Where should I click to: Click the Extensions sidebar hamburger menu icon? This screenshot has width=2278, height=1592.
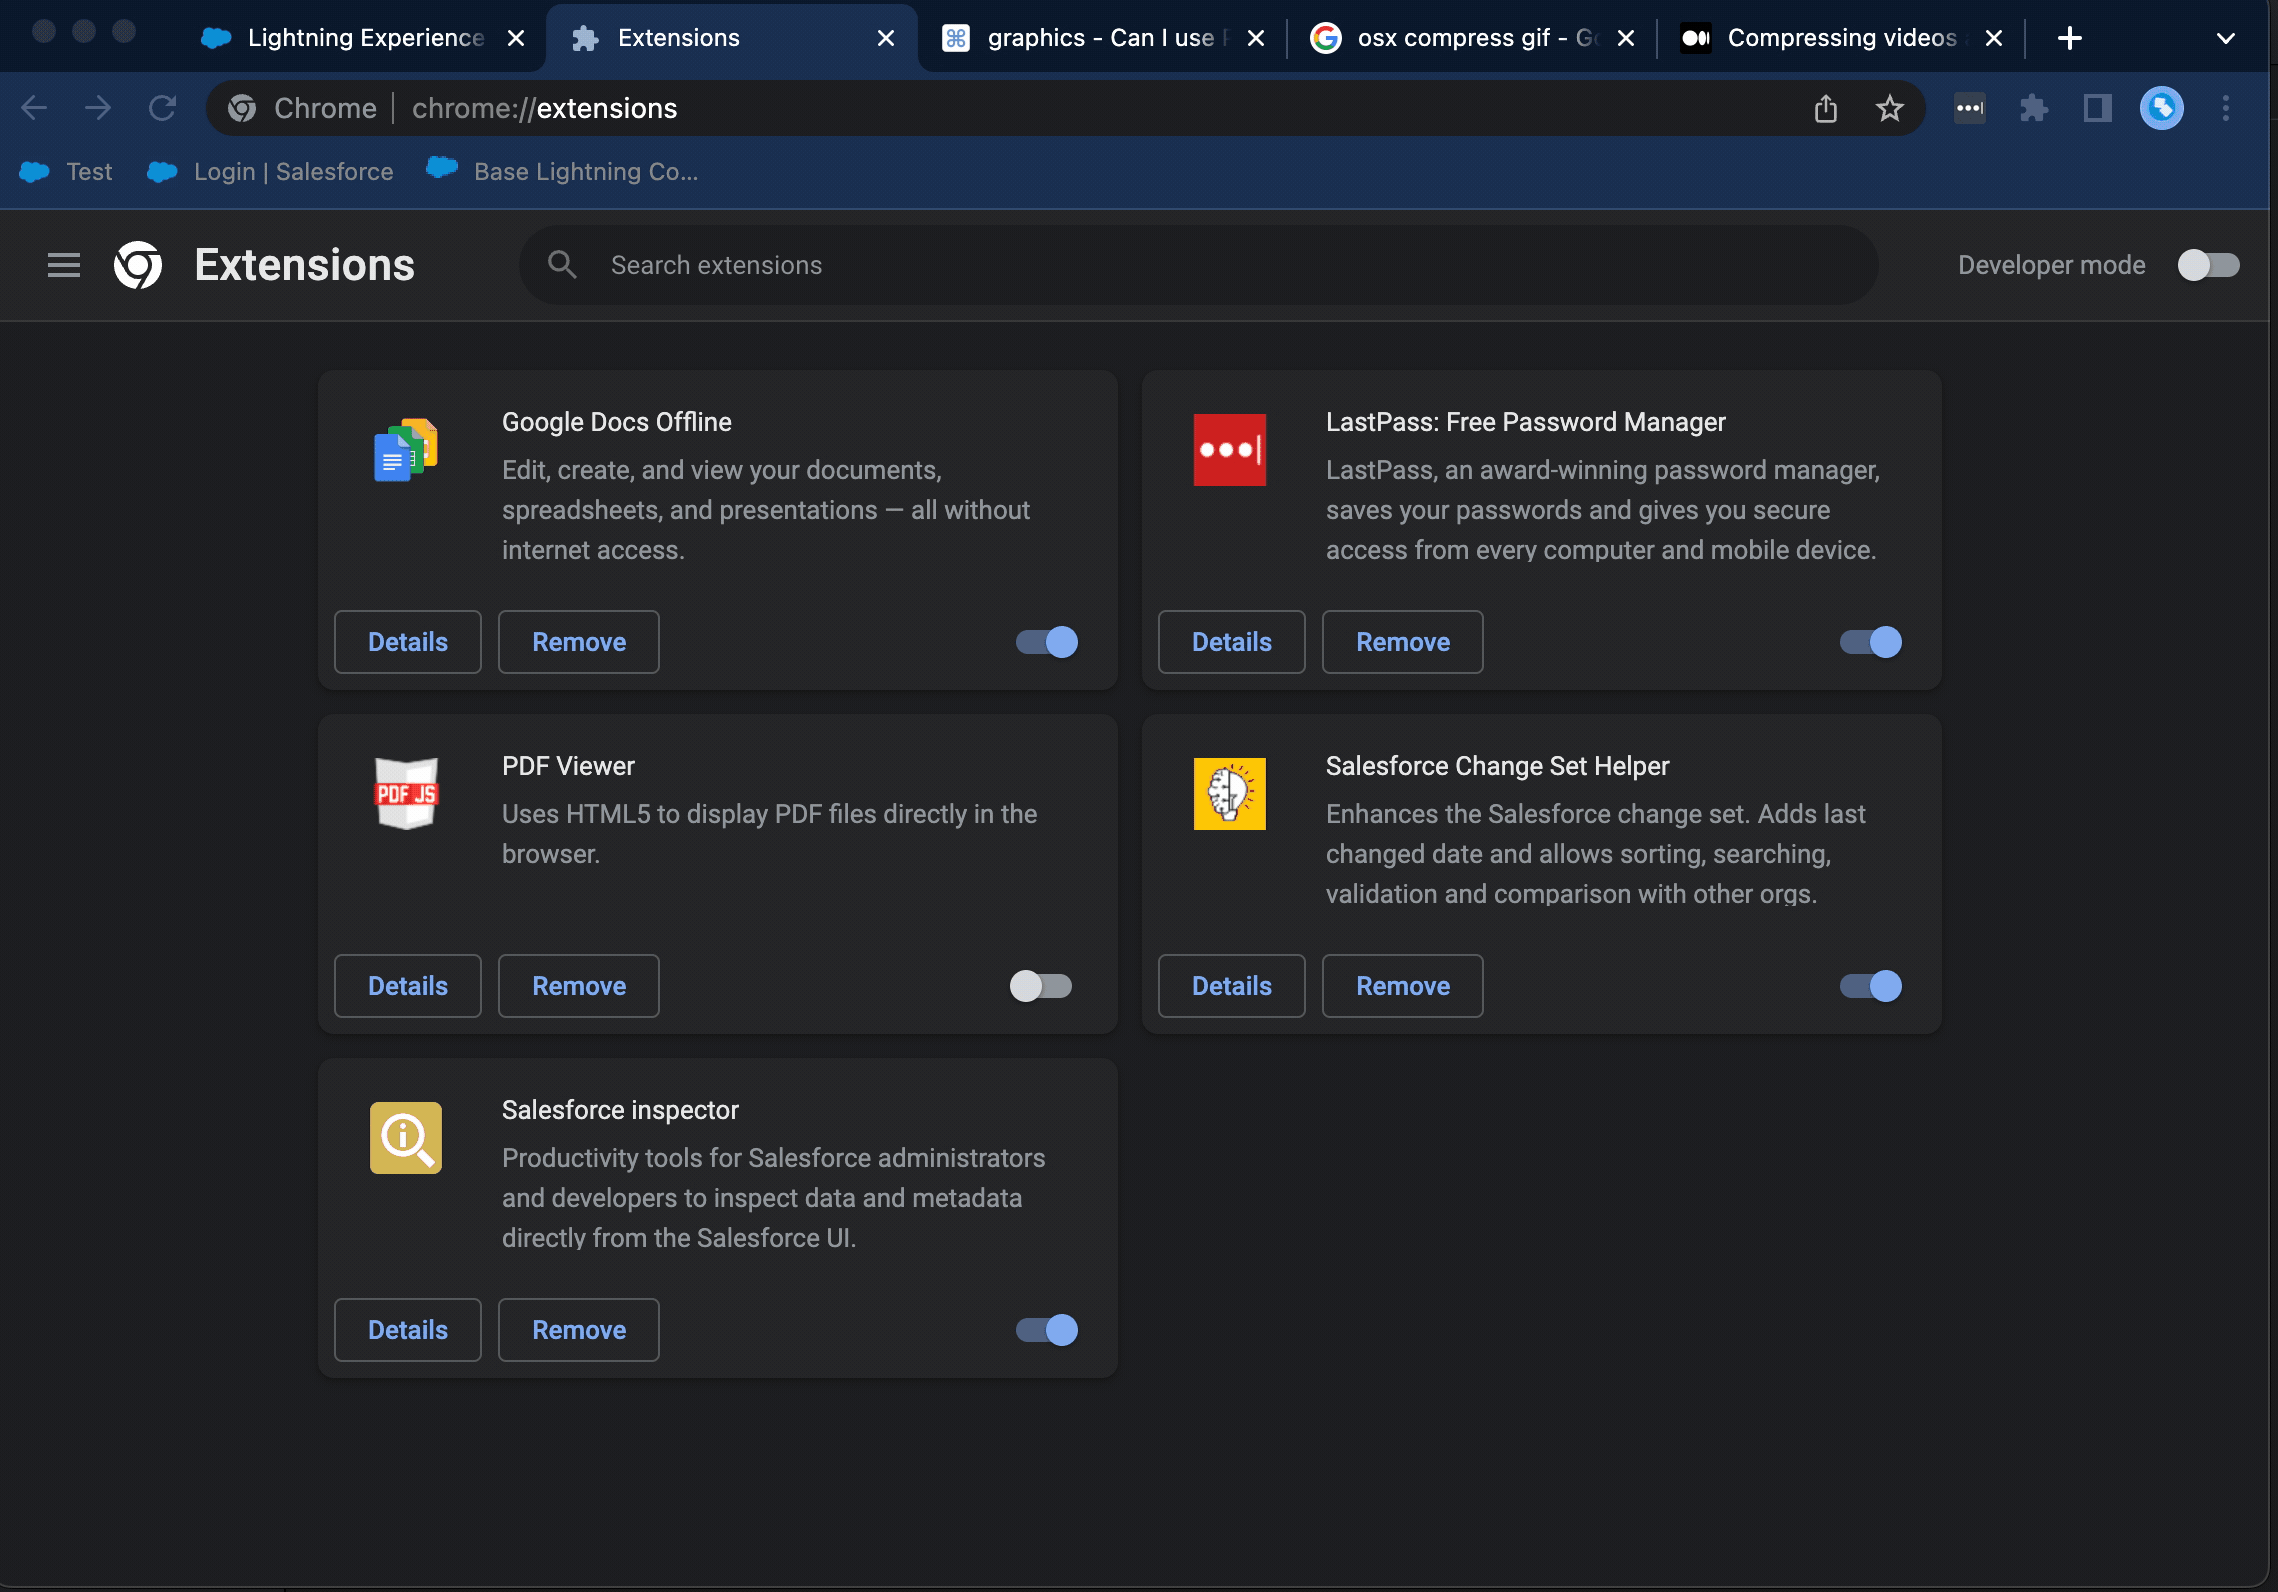(61, 265)
